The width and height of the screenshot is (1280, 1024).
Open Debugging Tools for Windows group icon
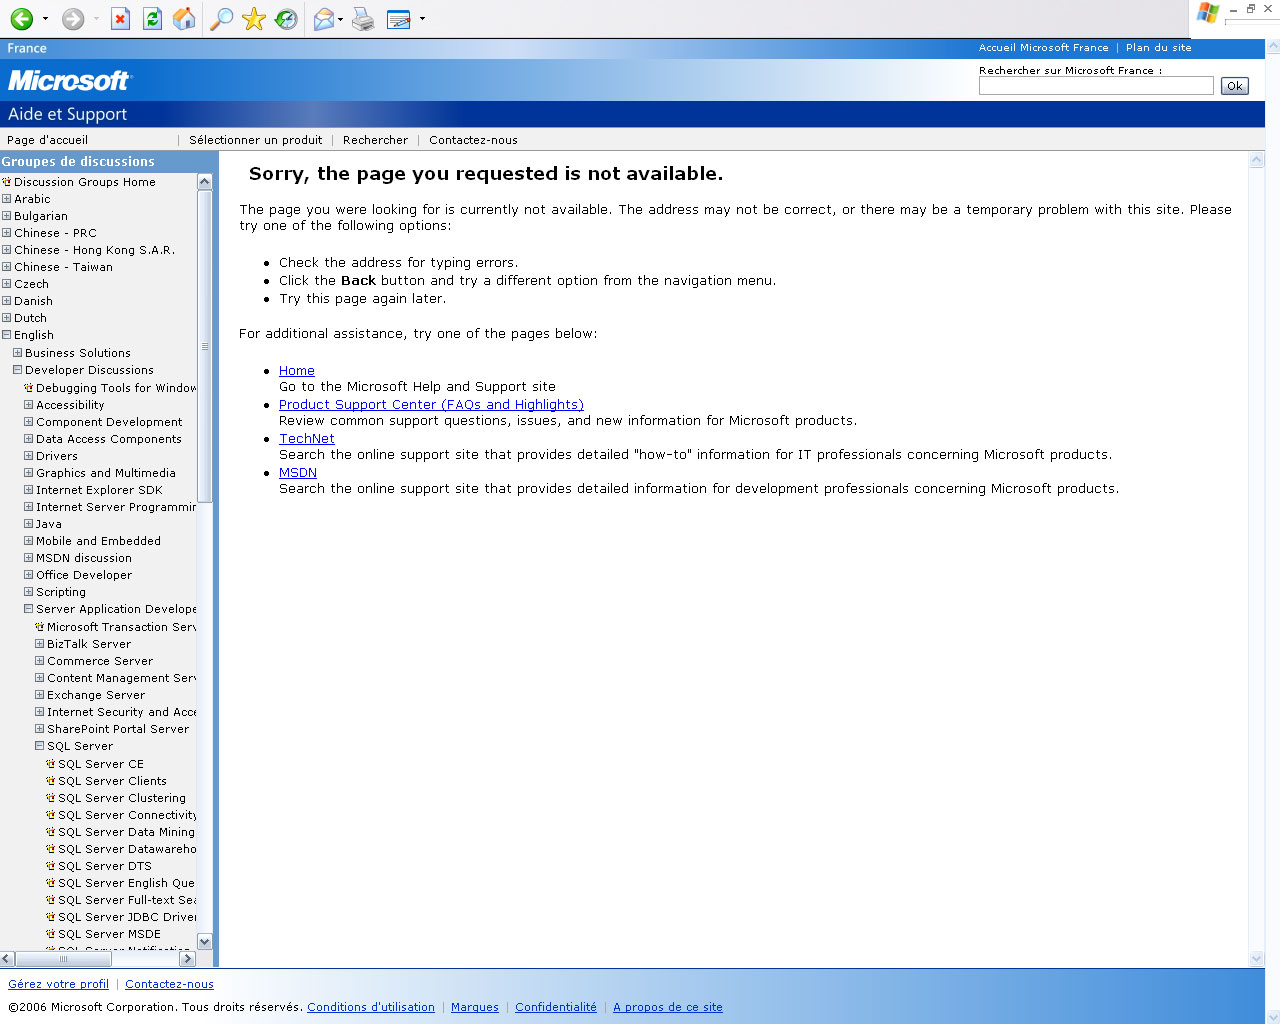pos(29,388)
